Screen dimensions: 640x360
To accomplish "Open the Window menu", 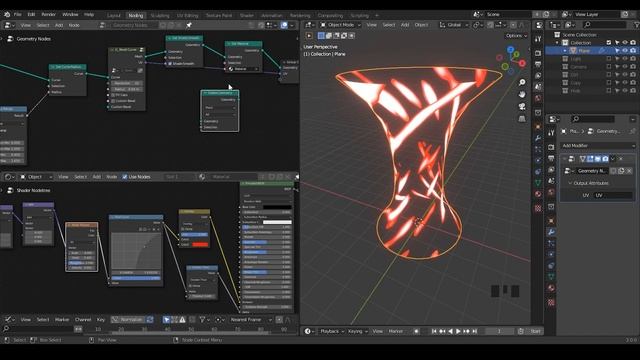I will [70, 14].
